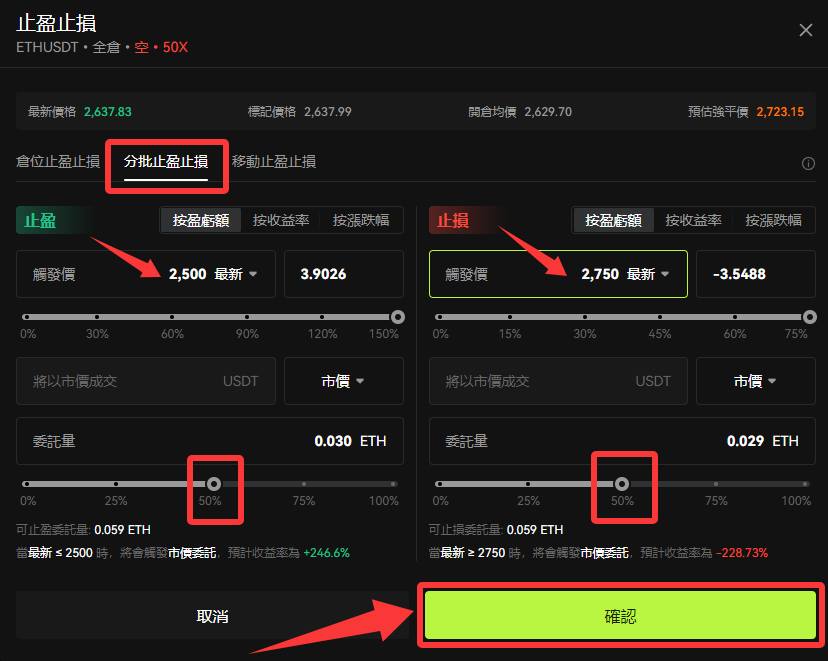This screenshot has height=661, width=828.
Task: Click the take-profit 觸發價 input field
Action: pyautogui.click(x=146, y=274)
